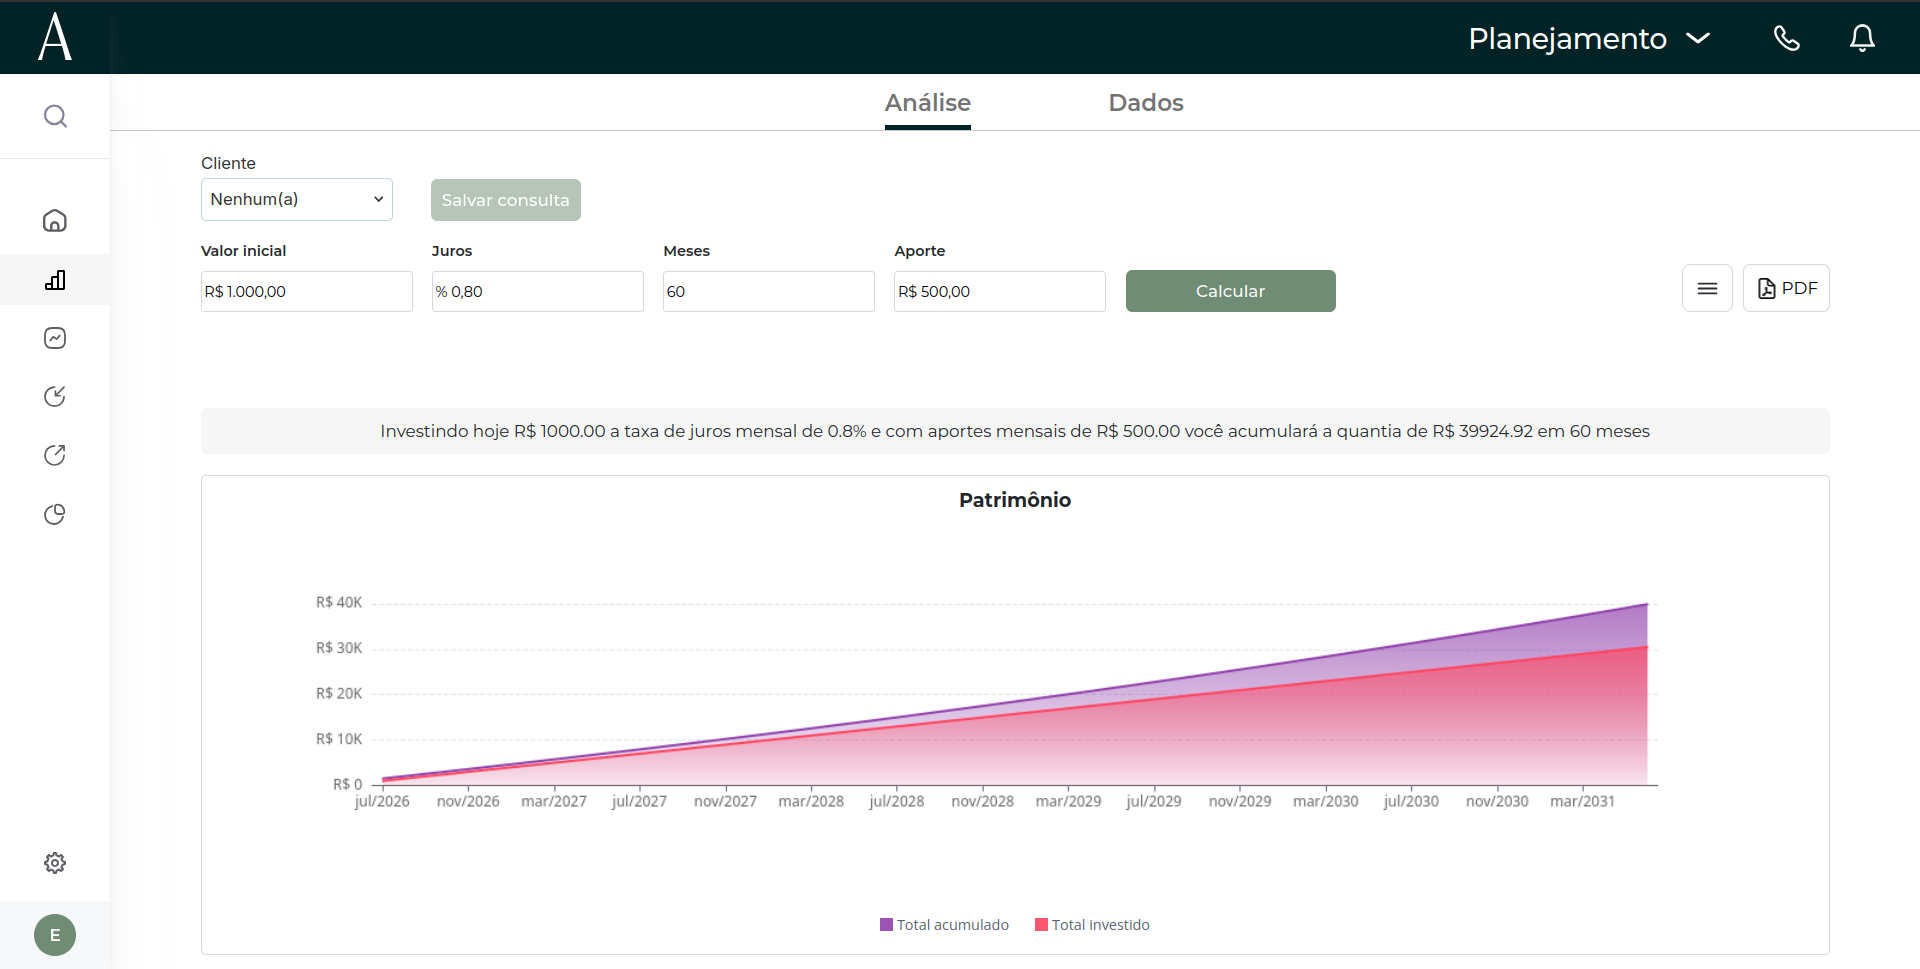Screen dimensions: 1920x969
Task: Click the jul/2029 axis label
Action: 1154,801
